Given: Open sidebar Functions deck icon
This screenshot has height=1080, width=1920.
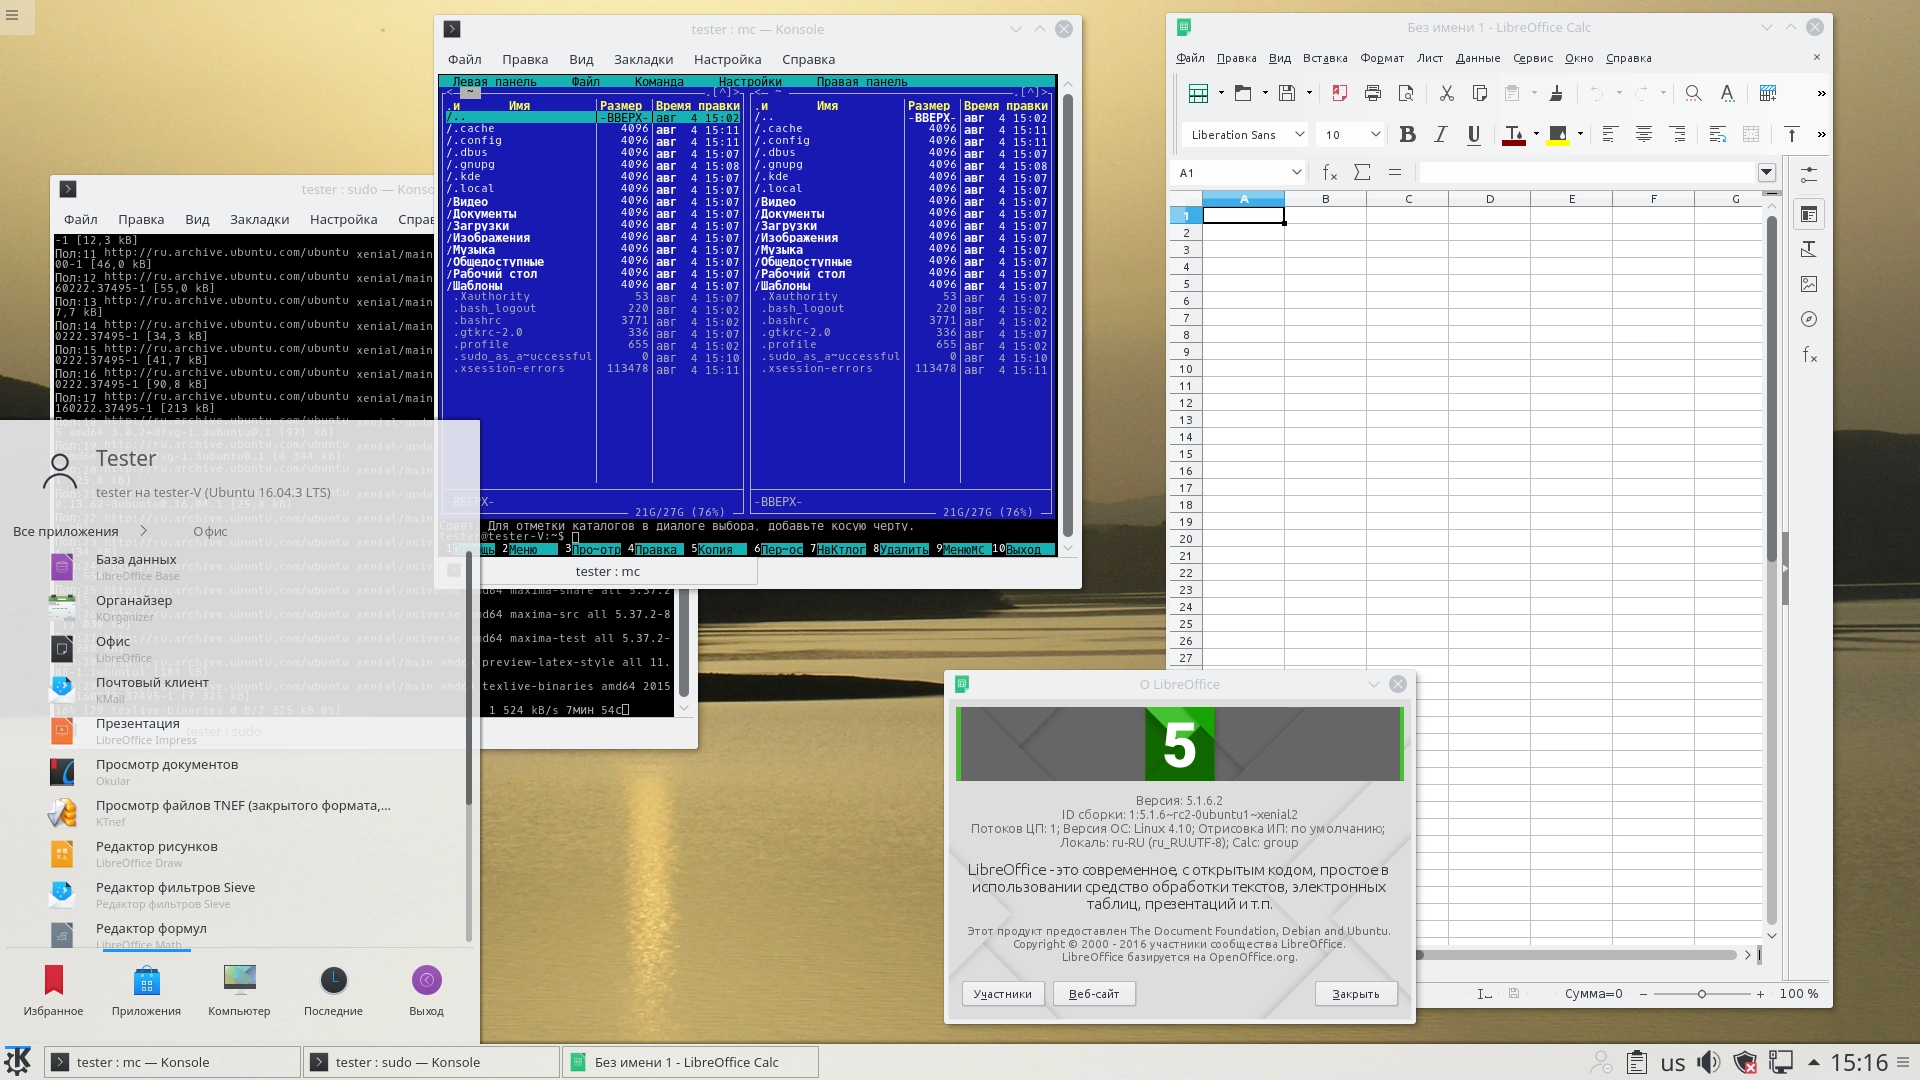Looking at the screenshot, I should coord(1809,354).
